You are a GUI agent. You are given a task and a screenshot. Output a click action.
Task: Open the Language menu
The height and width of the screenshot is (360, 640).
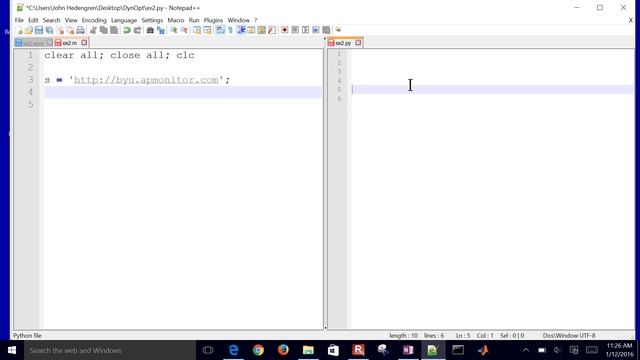(124, 20)
